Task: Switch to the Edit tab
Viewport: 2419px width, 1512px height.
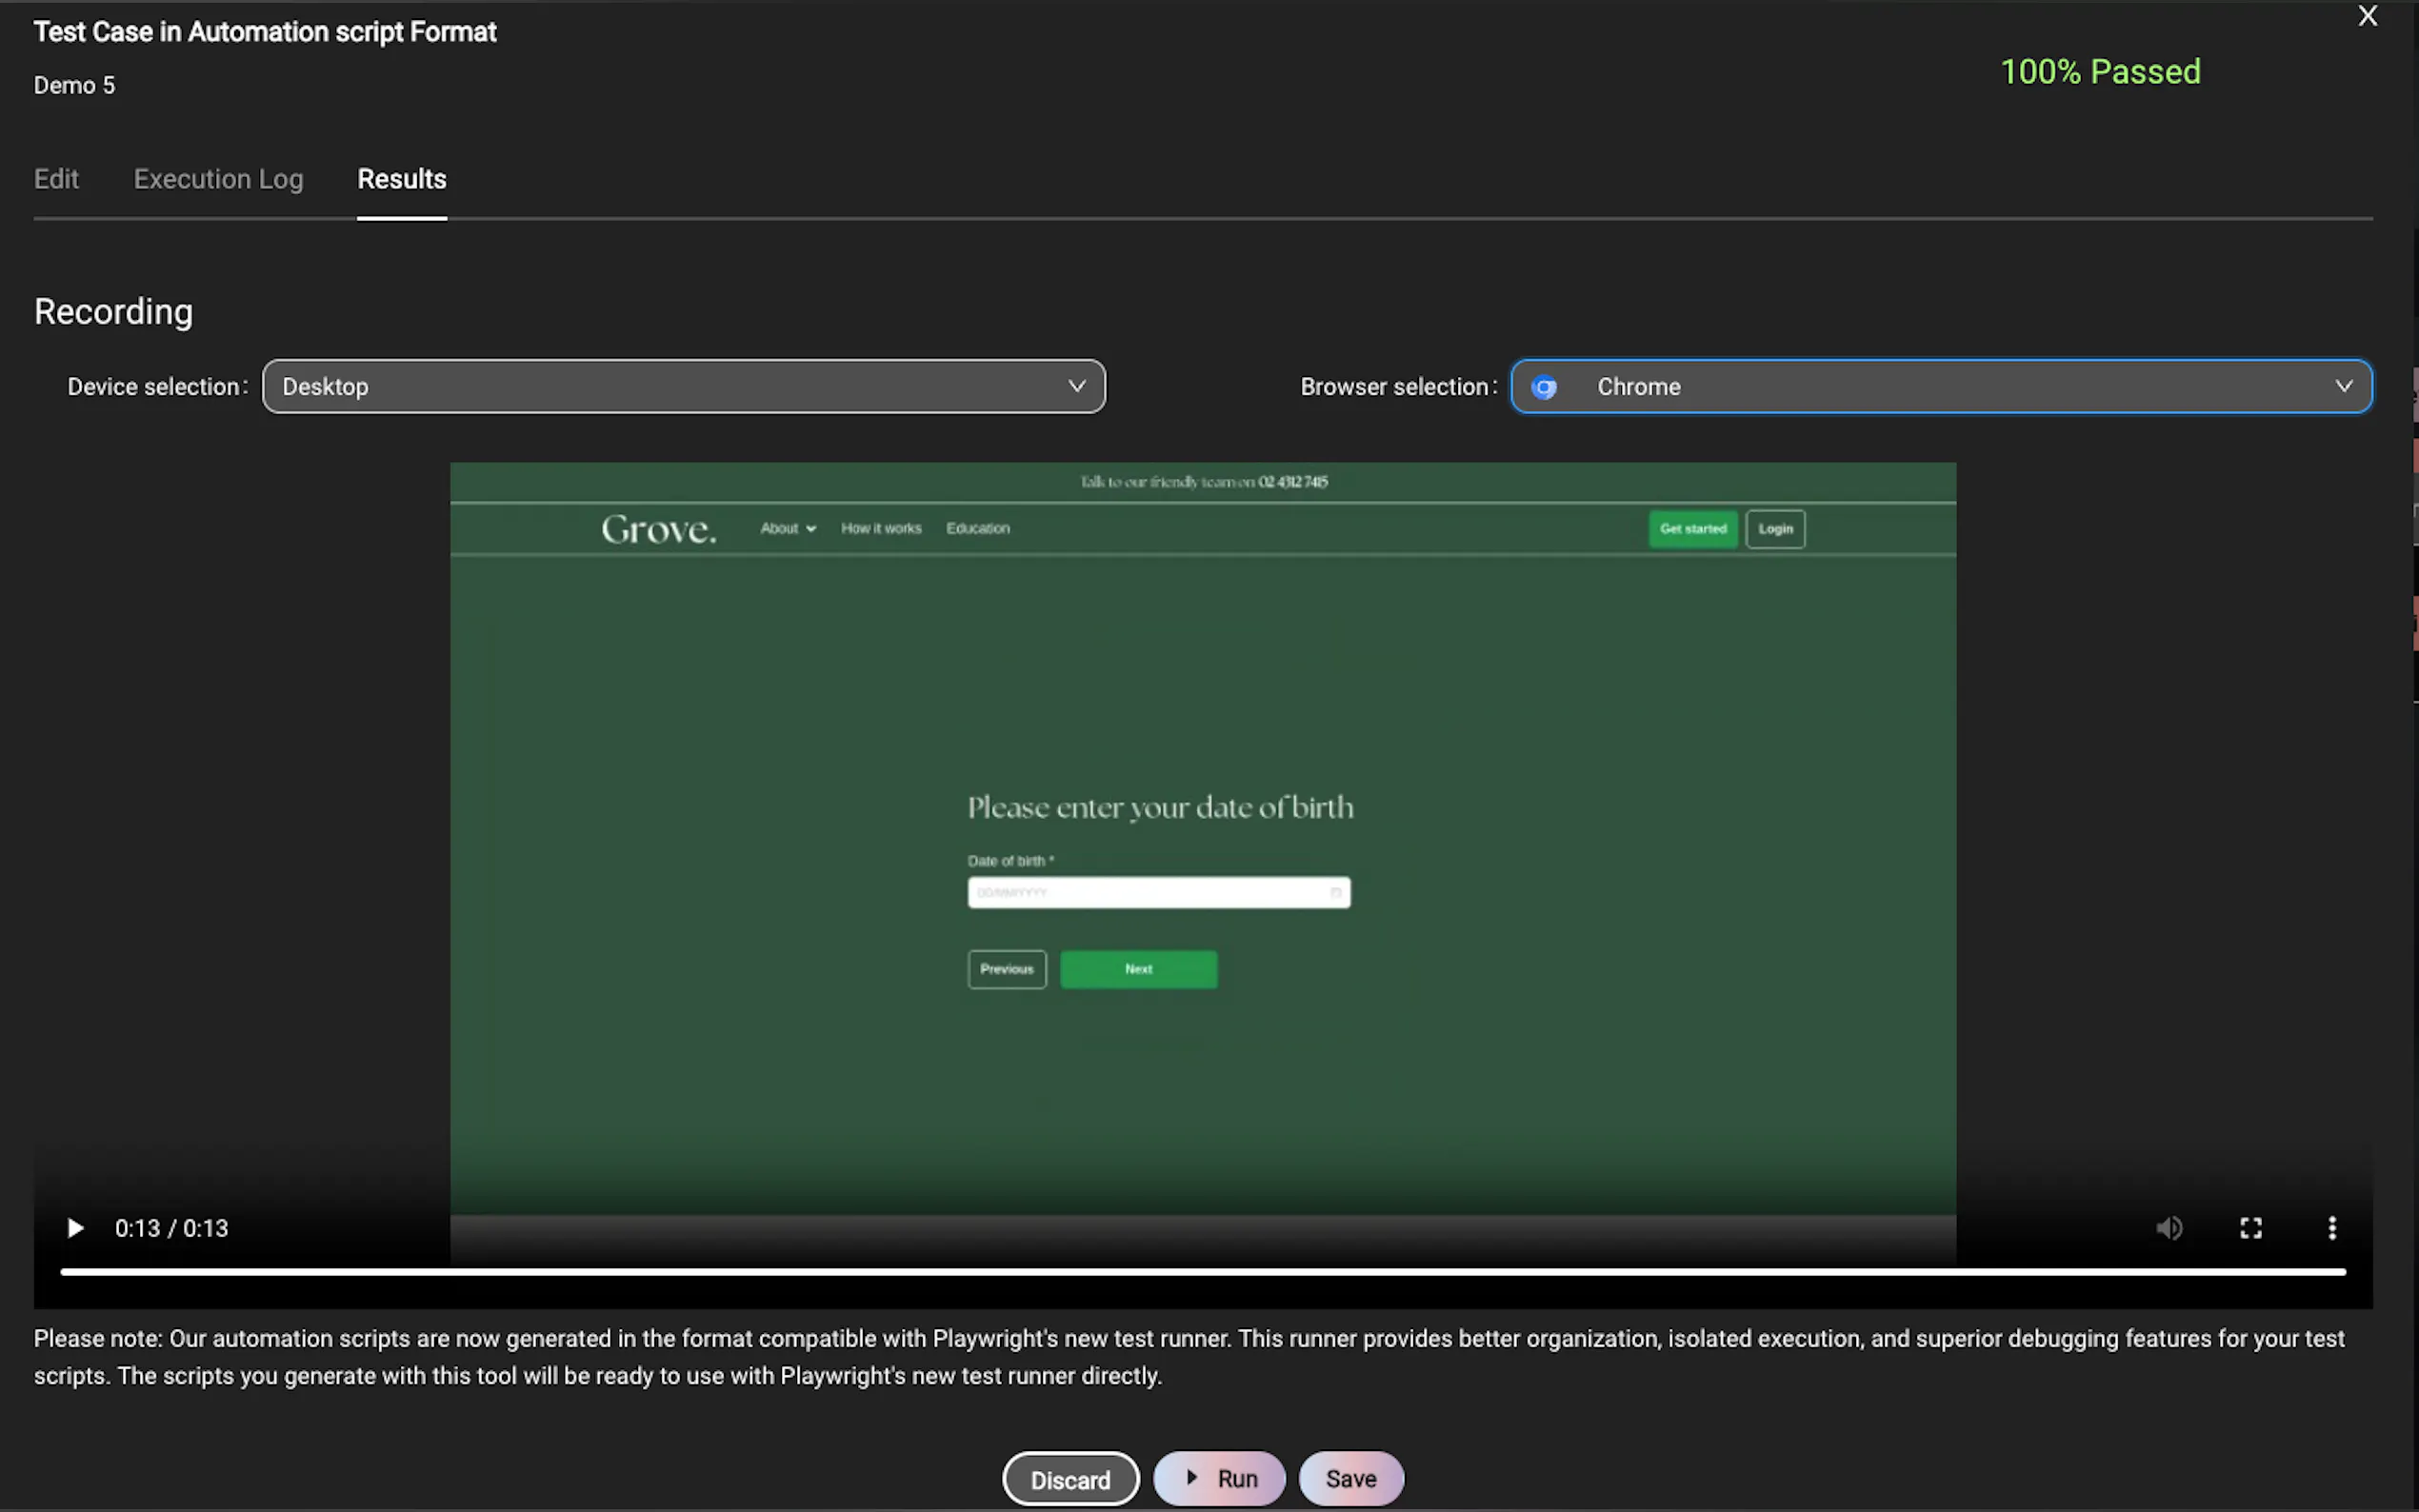Action: point(56,179)
